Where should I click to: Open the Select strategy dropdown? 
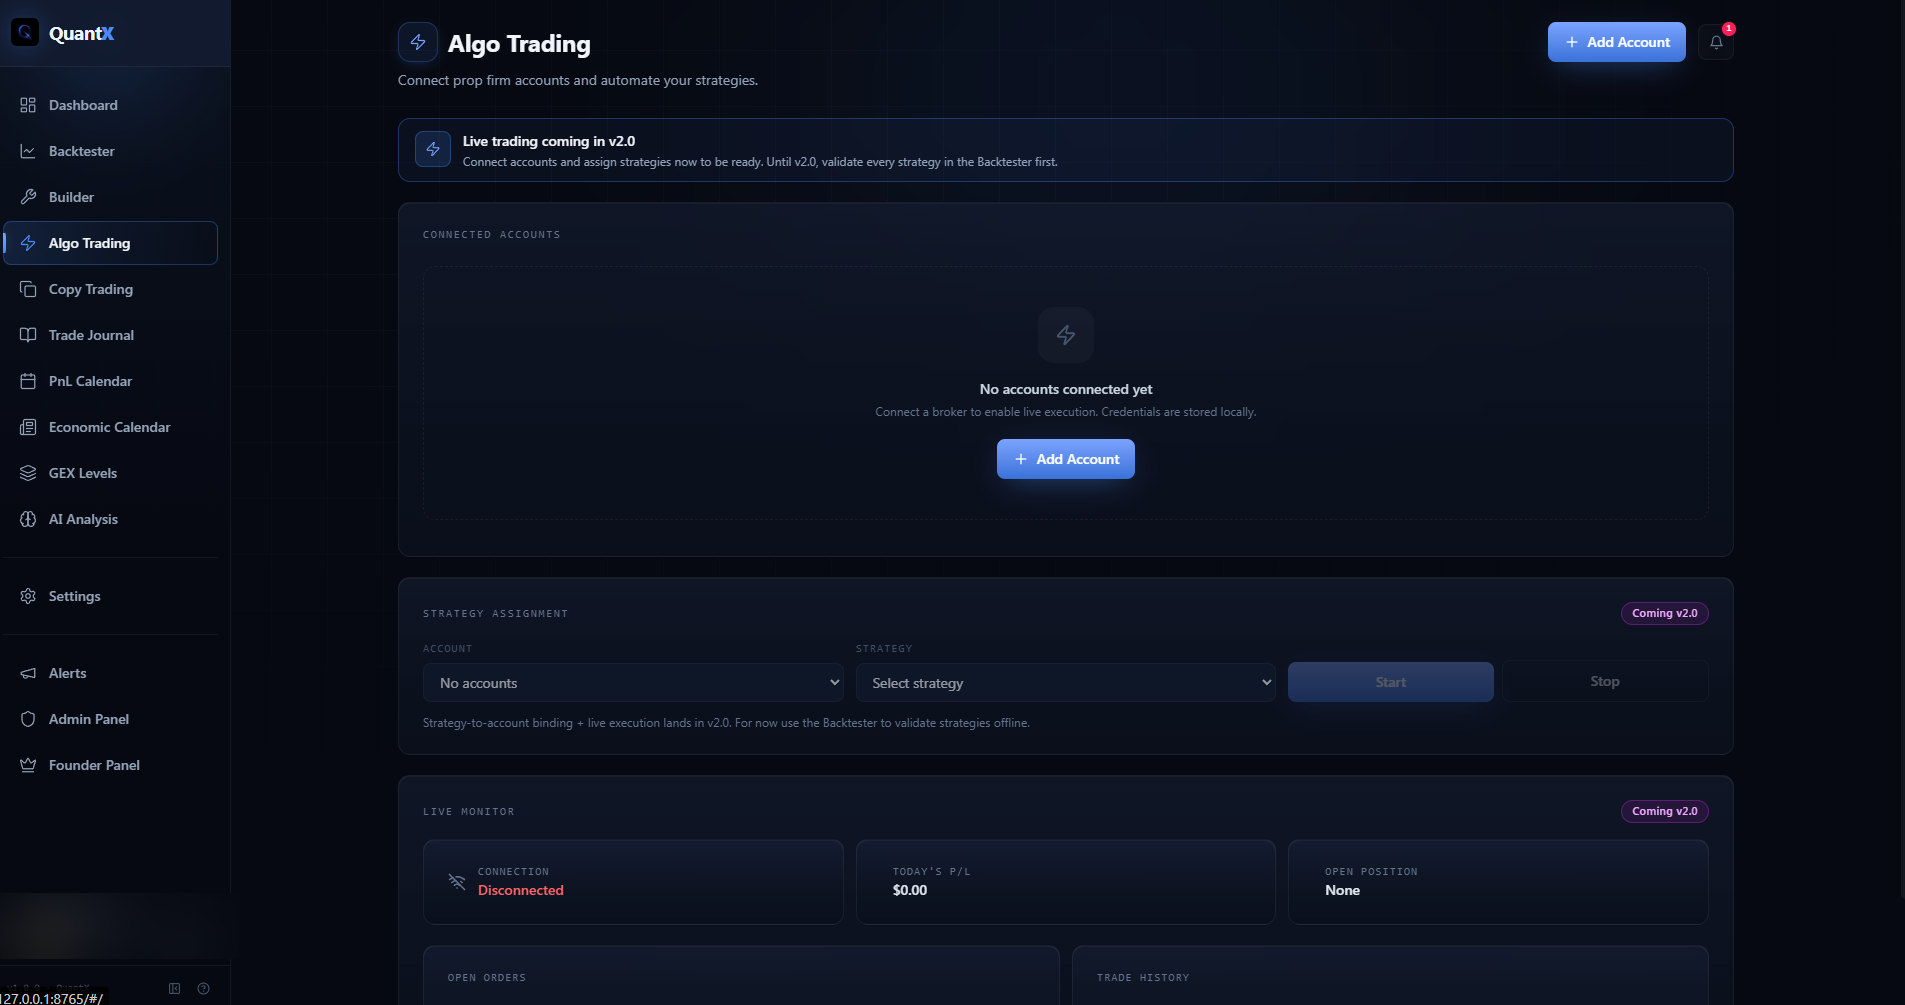tap(1066, 683)
